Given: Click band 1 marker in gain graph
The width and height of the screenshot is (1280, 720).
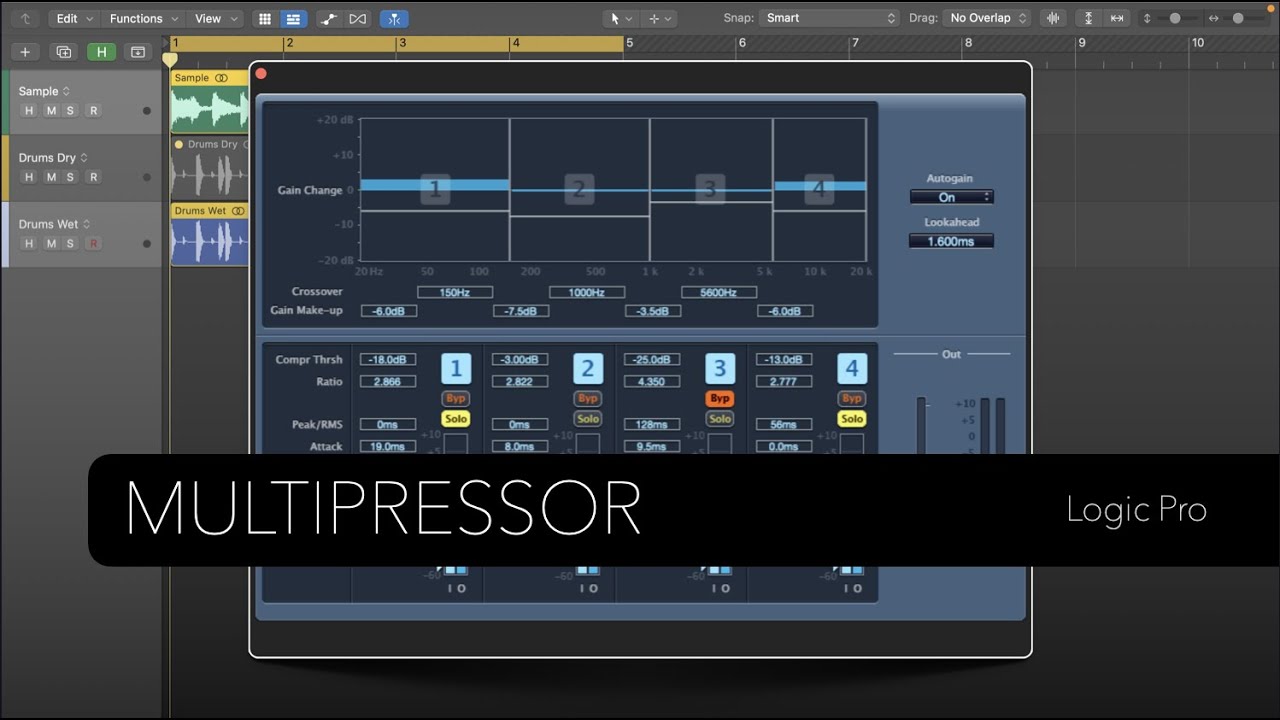Looking at the screenshot, I should (x=435, y=190).
